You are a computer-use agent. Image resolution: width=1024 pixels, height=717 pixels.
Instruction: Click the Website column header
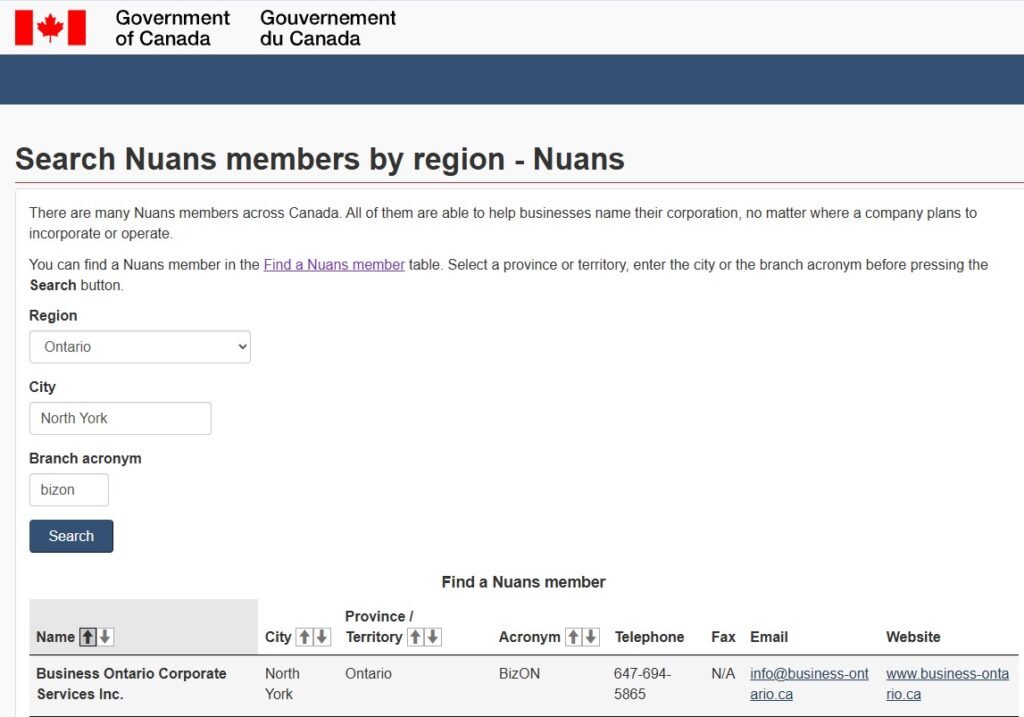[913, 637]
